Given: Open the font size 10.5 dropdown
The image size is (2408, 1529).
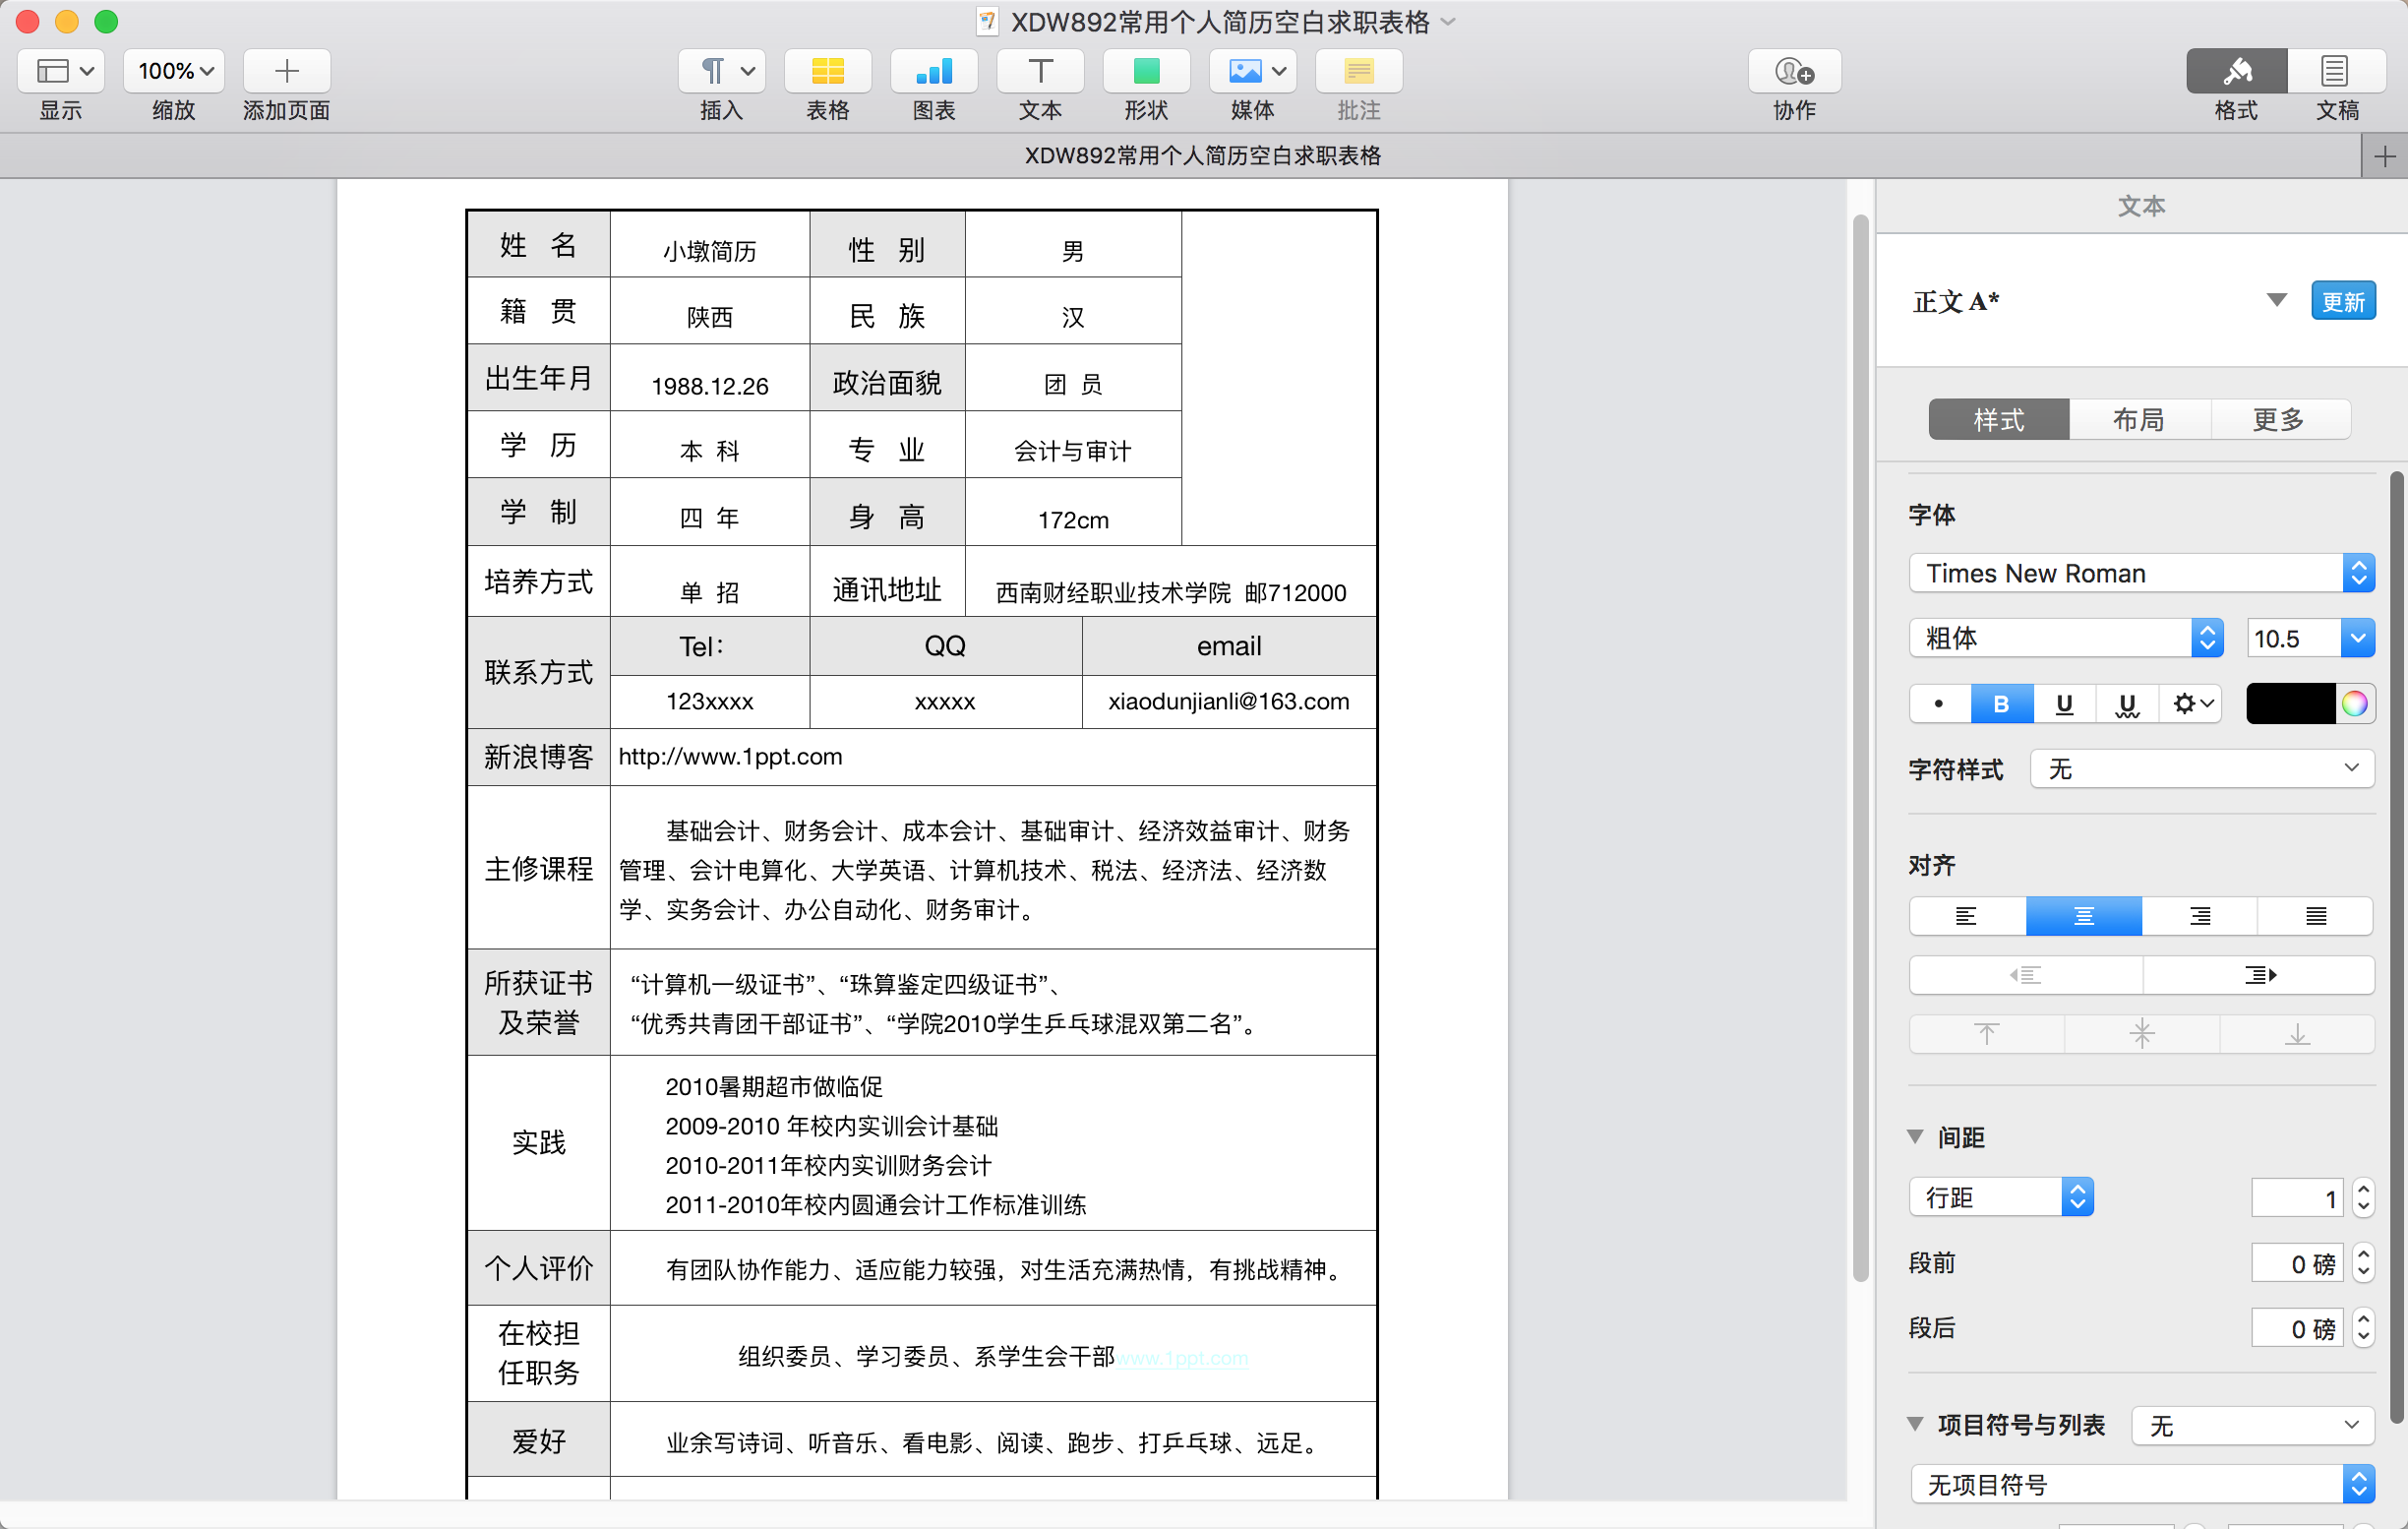Looking at the screenshot, I should pyautogui.click(x=2357, y=638).
